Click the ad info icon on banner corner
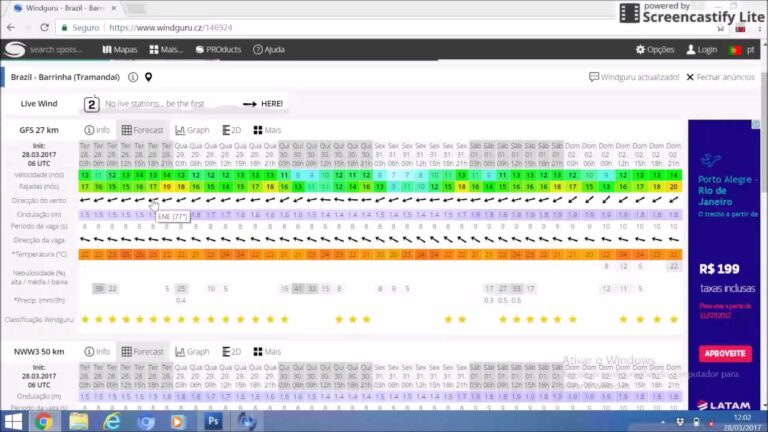The width and height of the screenshot is (768, 432). point(756,124)
